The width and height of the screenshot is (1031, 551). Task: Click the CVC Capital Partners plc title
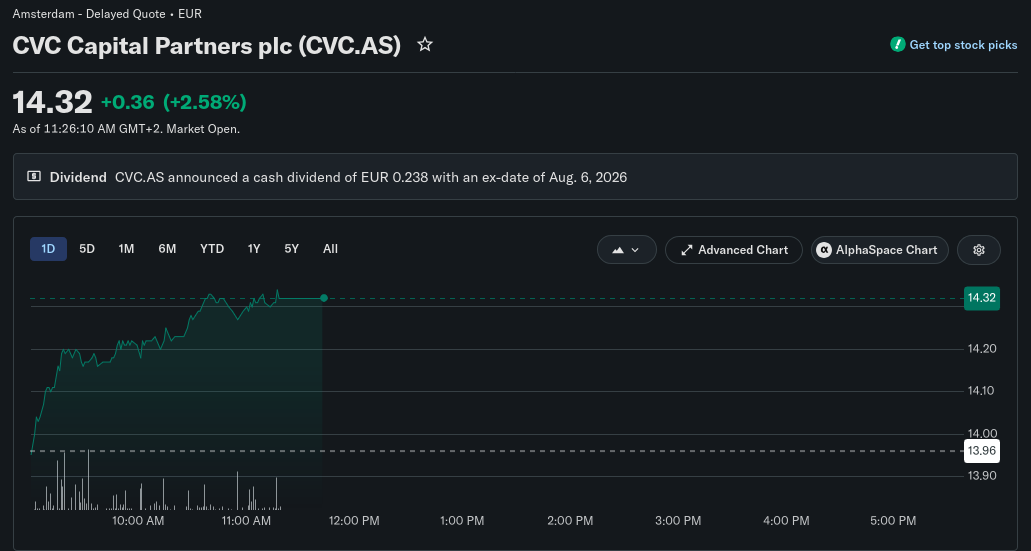206,45
